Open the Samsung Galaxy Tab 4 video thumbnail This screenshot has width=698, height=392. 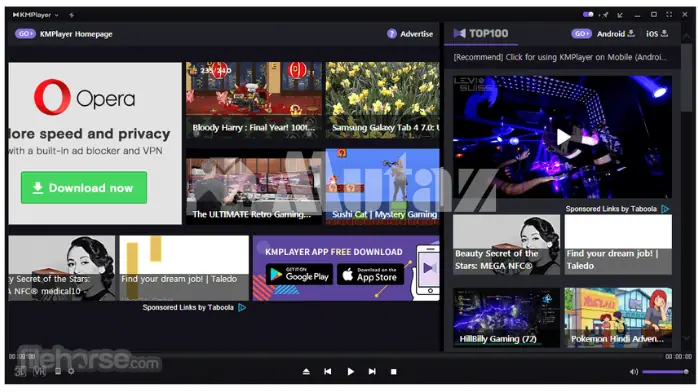coord(382,100)
